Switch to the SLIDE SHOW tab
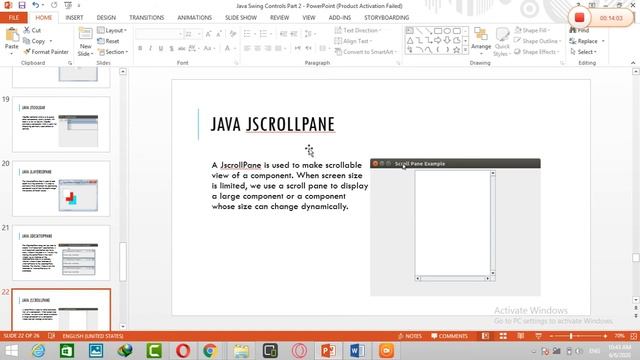The width and height of the screenshot is (640, 360). point(241,18)
